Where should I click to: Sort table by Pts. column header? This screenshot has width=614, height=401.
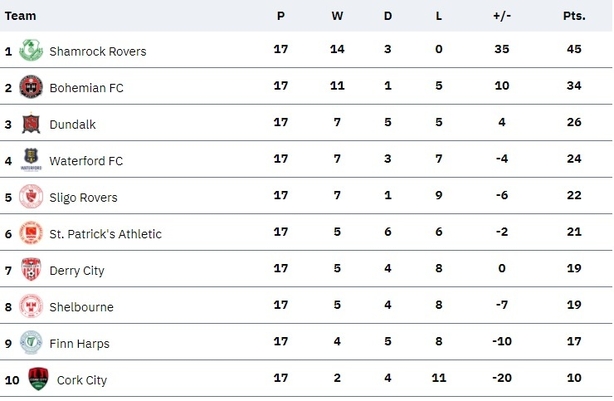tap(574, 16)
